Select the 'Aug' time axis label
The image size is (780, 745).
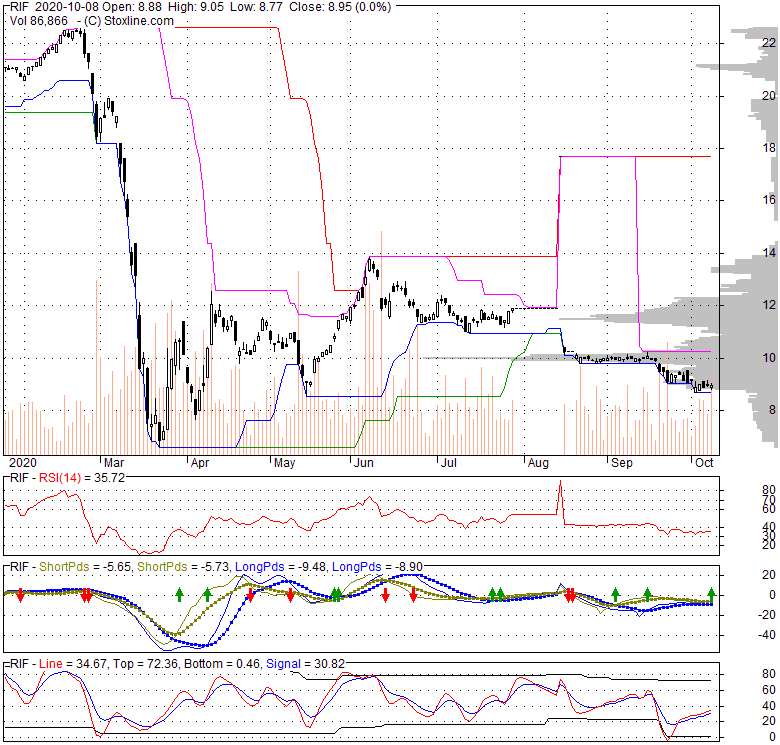pos(538,463)
